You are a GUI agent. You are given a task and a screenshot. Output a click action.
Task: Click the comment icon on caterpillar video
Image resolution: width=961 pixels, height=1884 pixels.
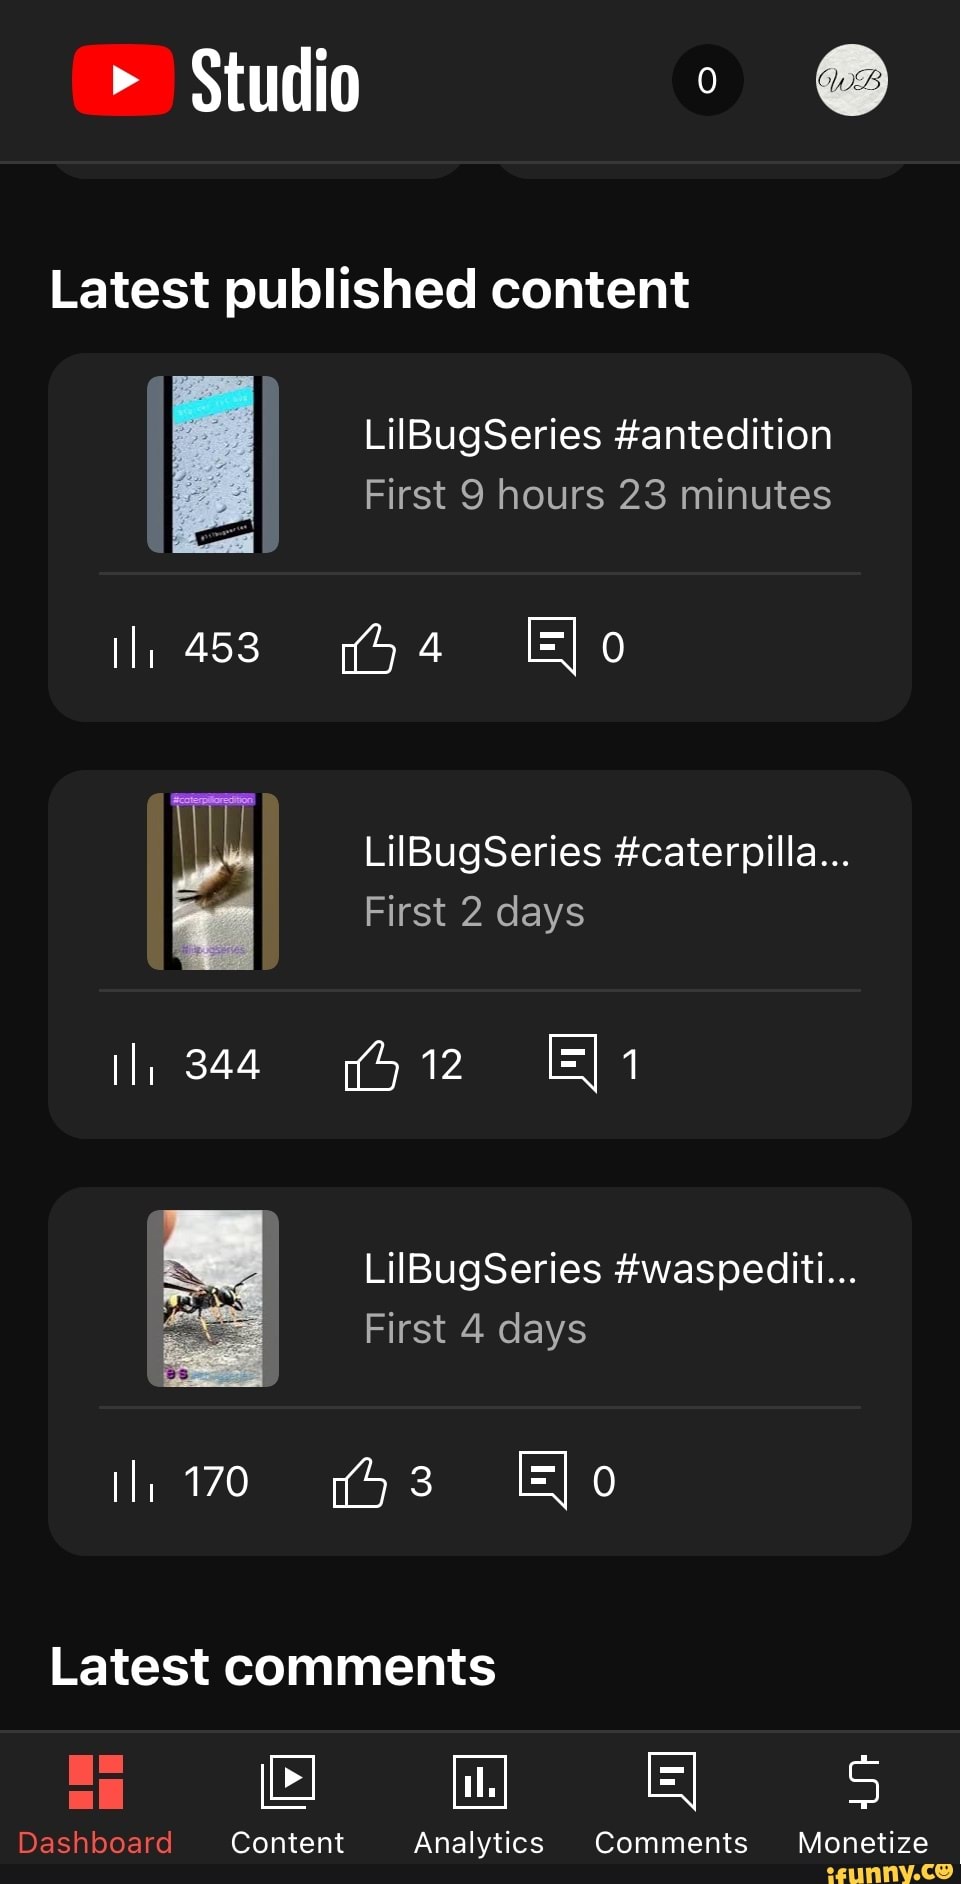pyautogui.click(x=573, y=1062)
